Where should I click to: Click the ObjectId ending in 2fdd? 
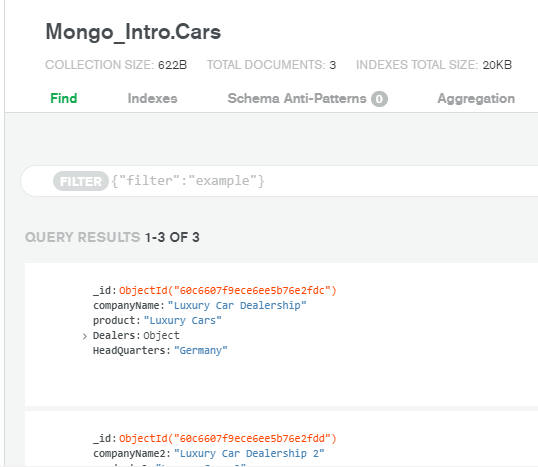[x=227, y=439]
